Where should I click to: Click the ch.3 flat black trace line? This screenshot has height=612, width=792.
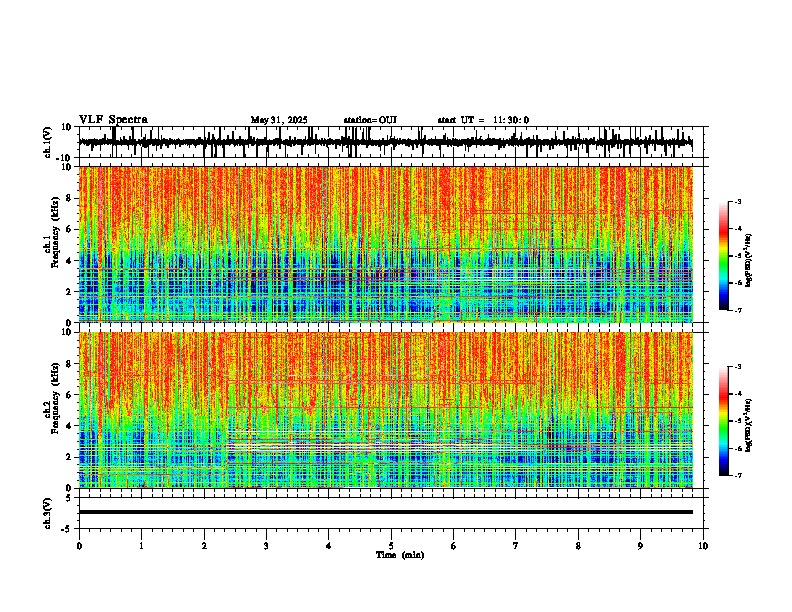click(x=385, y=512)
